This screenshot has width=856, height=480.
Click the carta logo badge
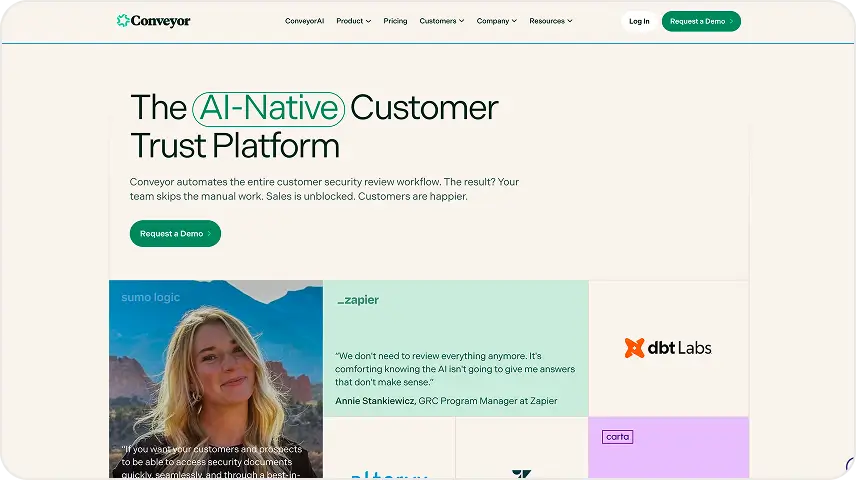617,437
